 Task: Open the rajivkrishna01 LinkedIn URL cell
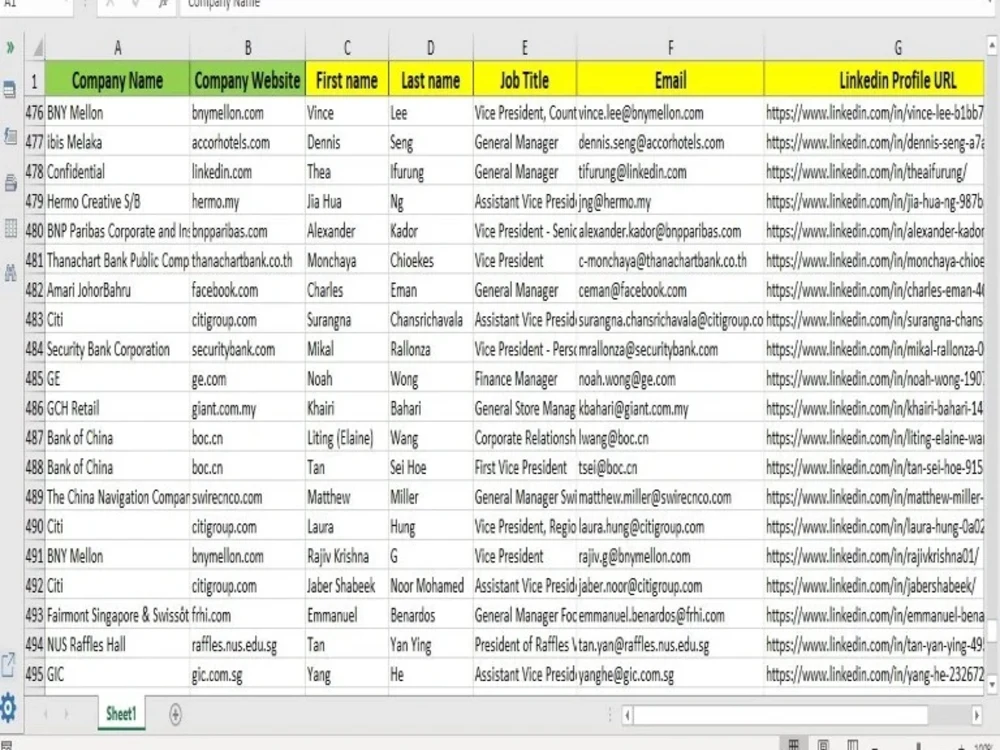pyautogui.click(x=874, y=556)
